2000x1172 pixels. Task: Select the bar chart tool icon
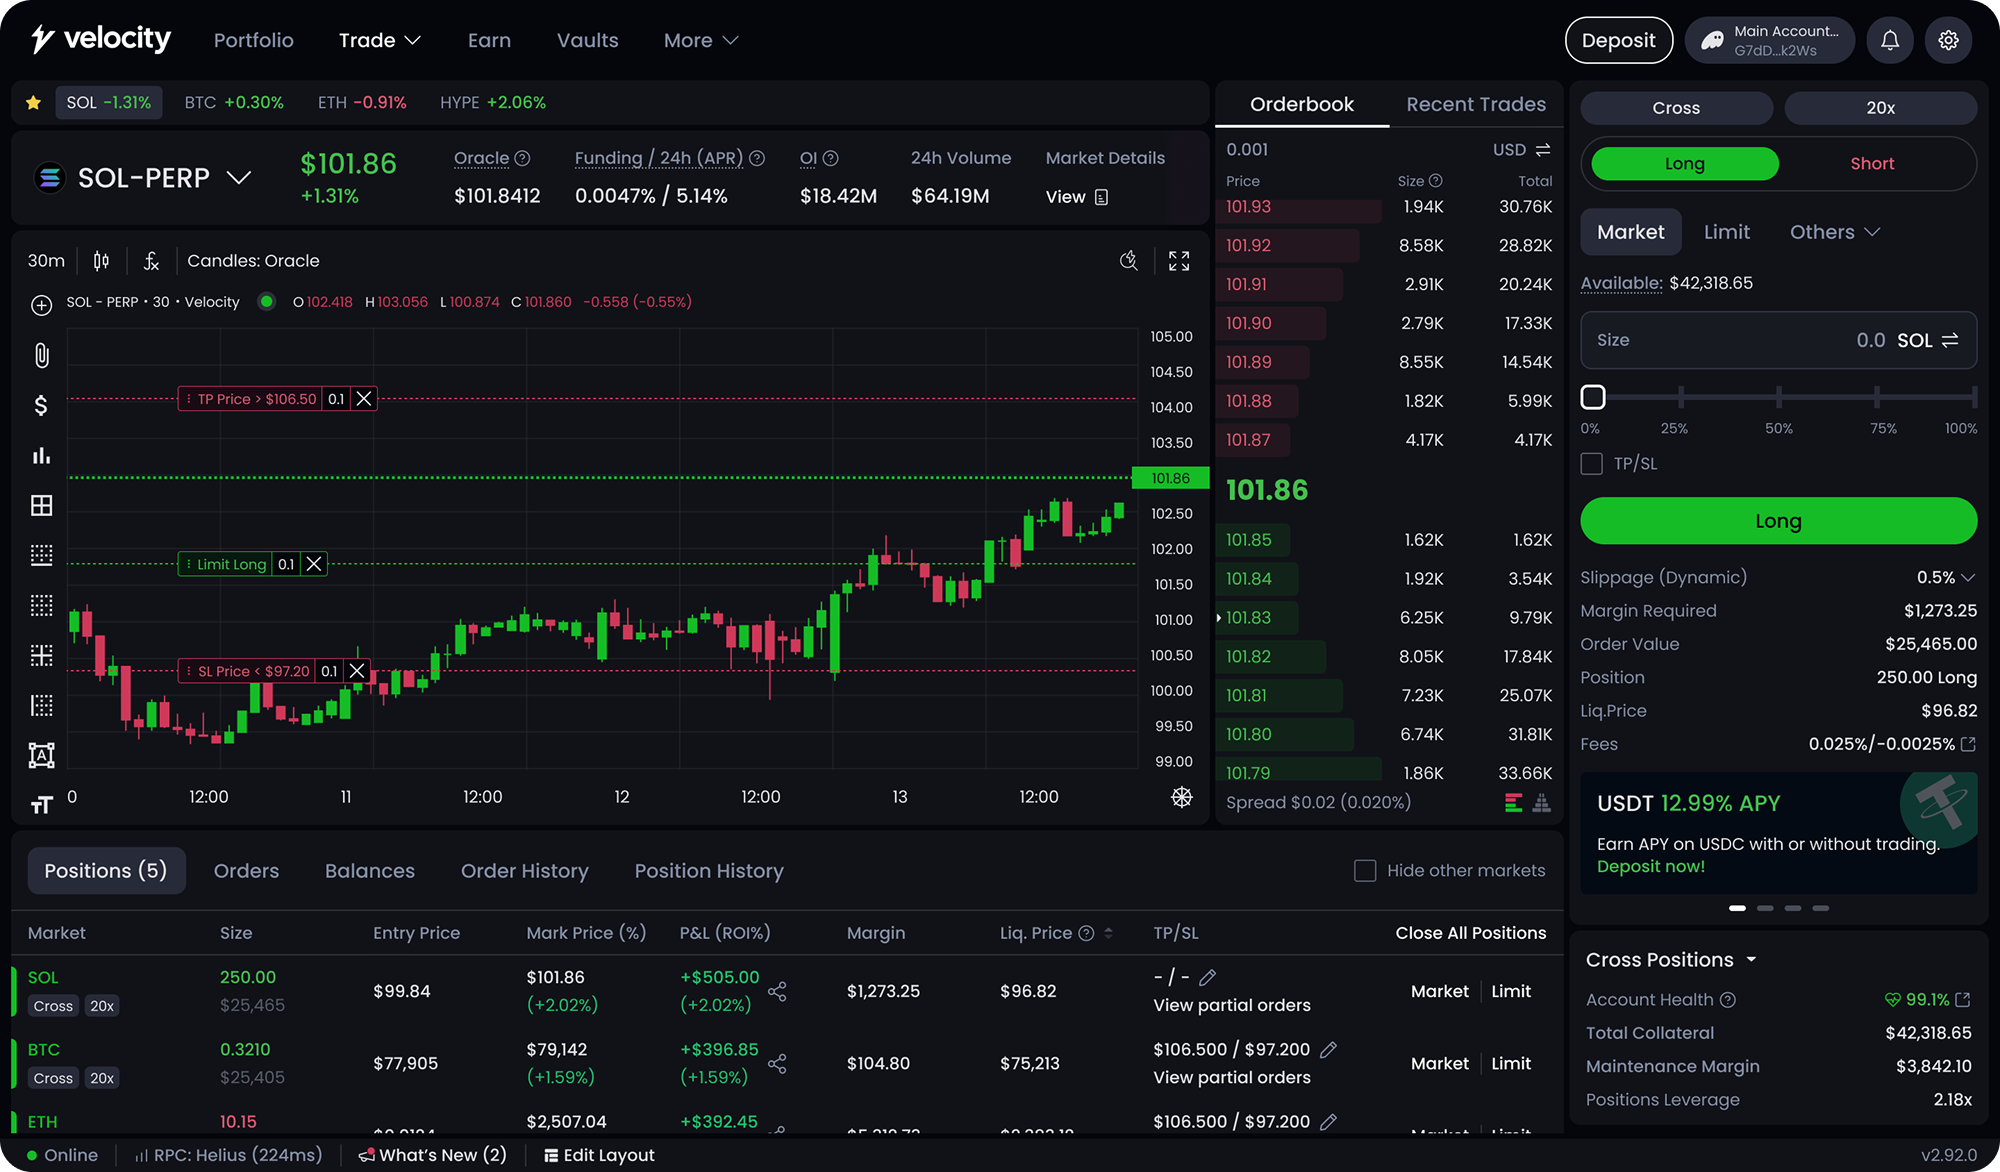click(x=41, y=455)
